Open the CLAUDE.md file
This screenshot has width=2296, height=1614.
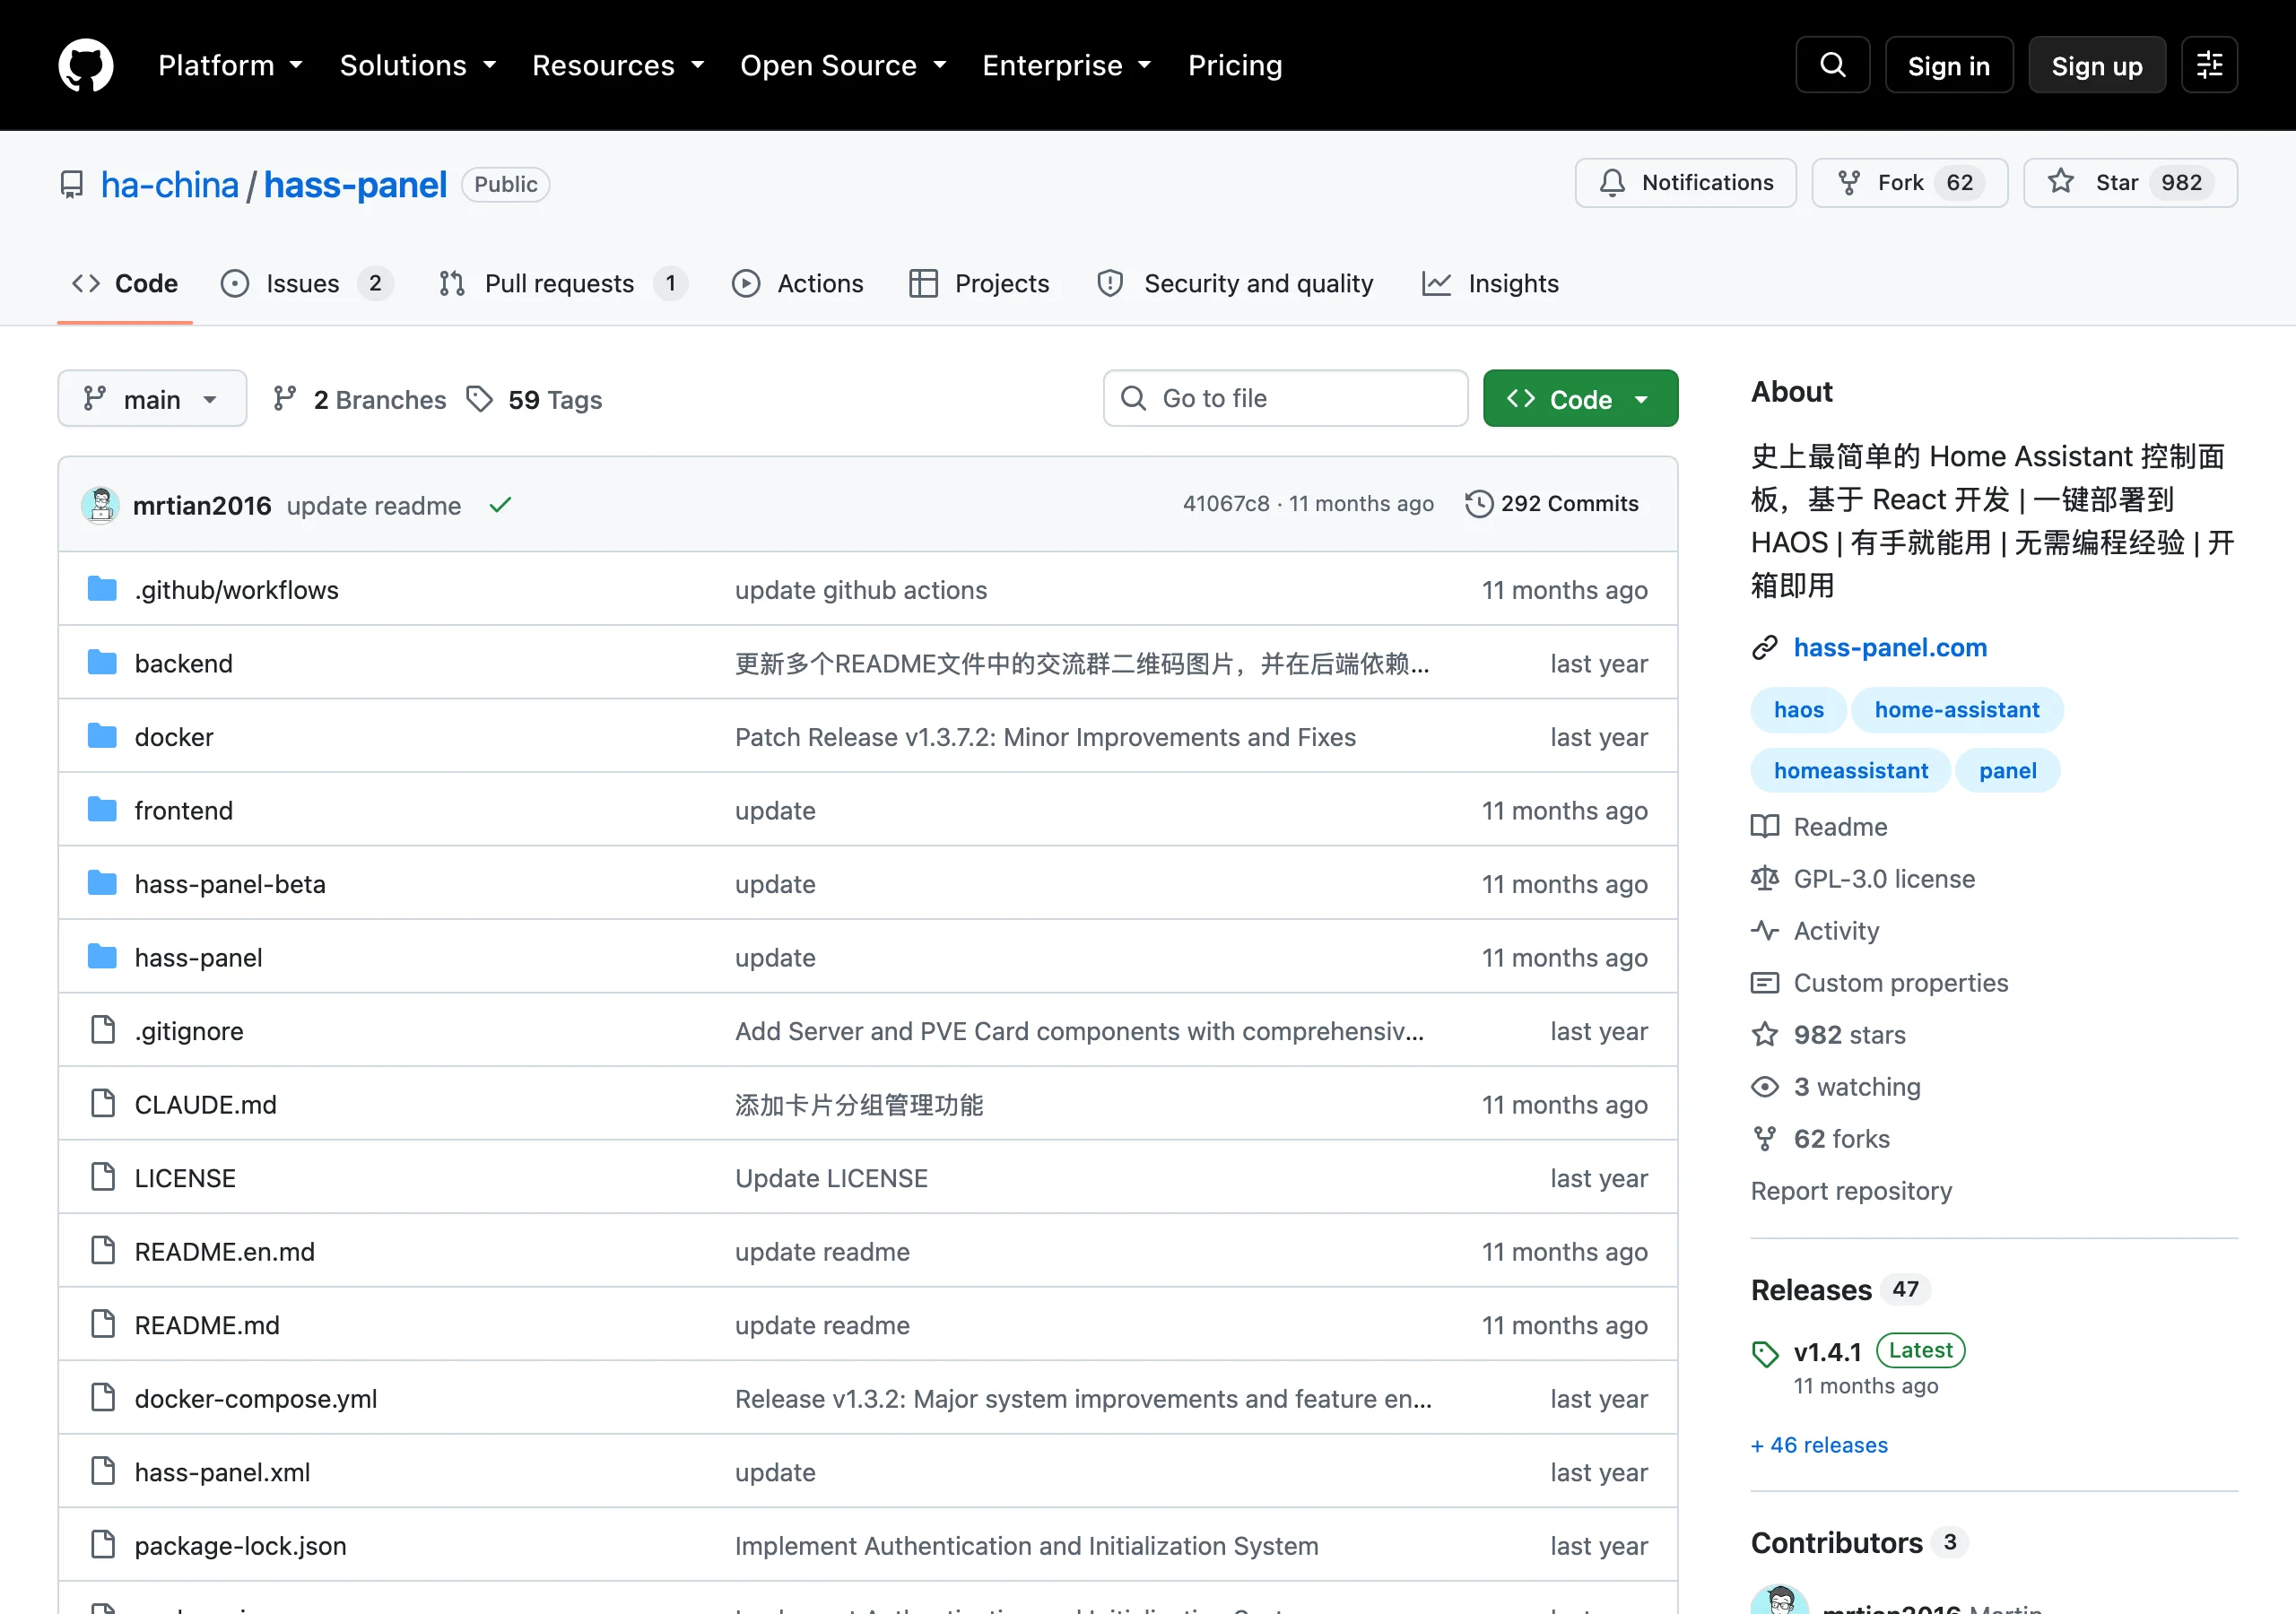pyautogui.click(x=205, y=1105)
